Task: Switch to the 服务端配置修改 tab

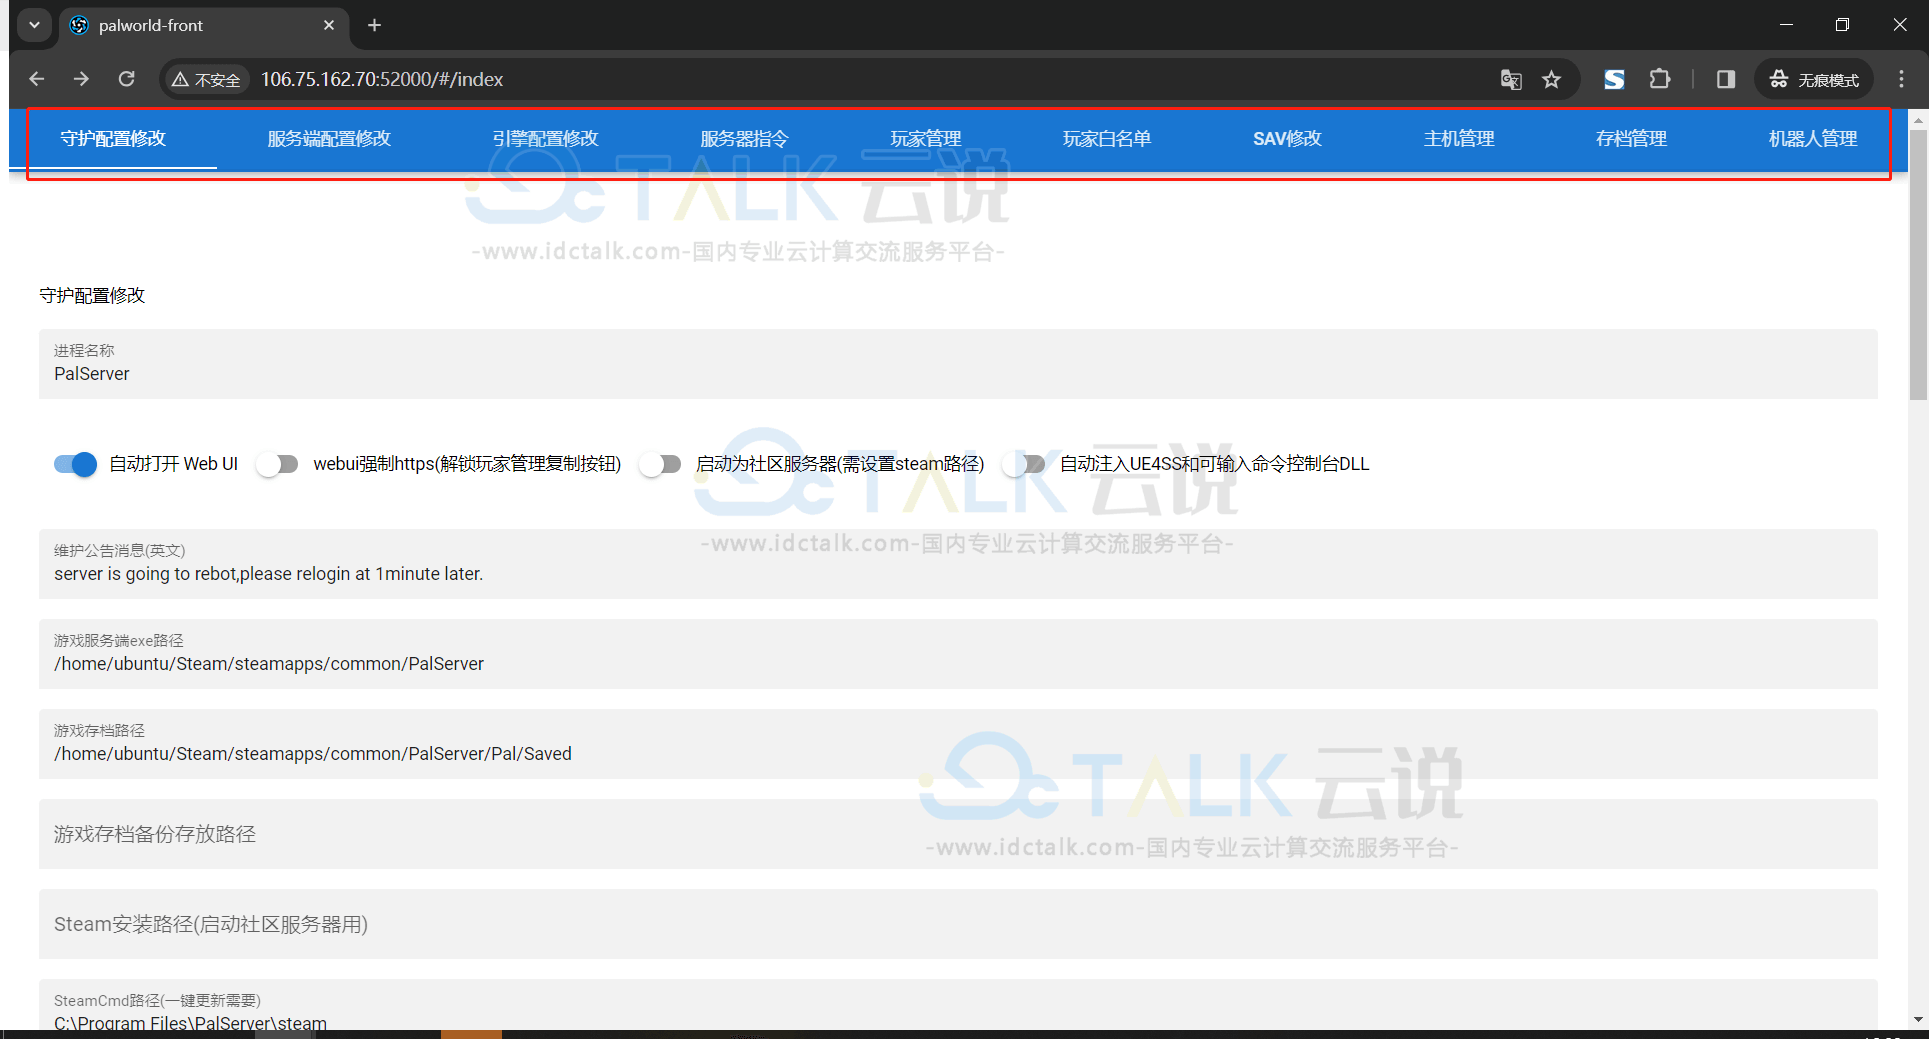Action: [x=329, y=139]
